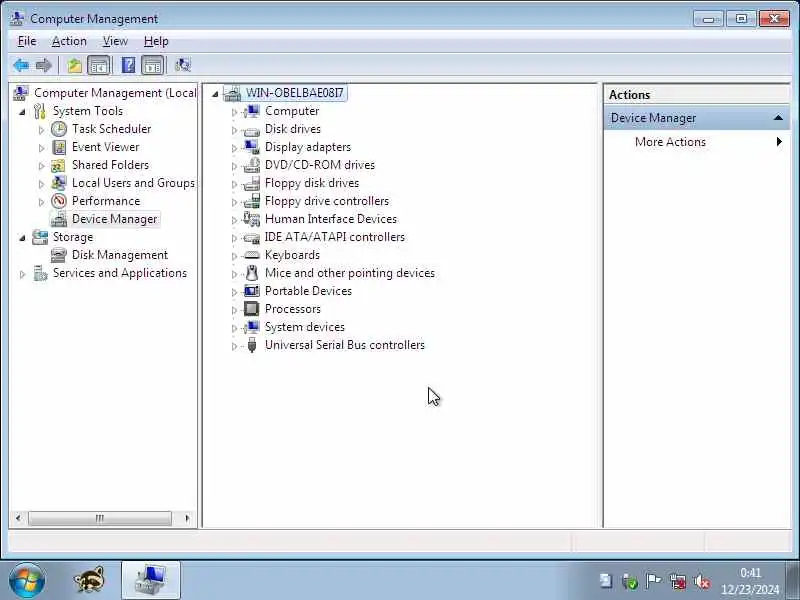
Task: Click the muted volume tray icon
Action: point(702,581)
